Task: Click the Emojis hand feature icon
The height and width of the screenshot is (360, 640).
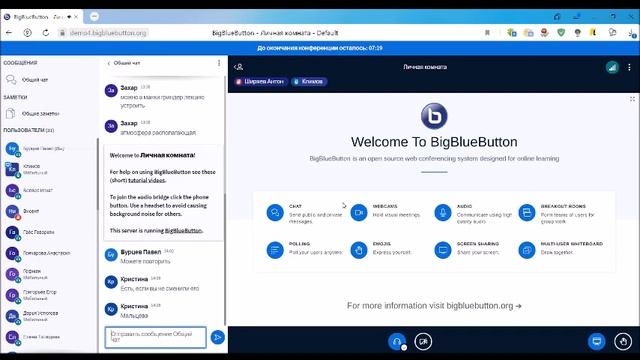Action: [x=359, y=250]
